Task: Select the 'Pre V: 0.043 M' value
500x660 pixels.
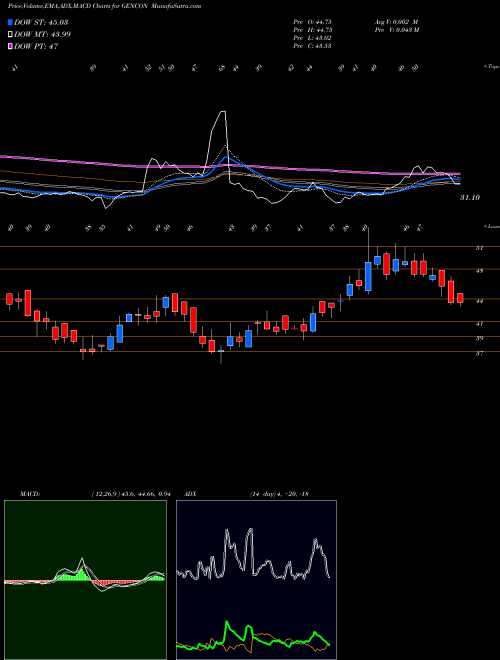Action: (x=398, y=30)
